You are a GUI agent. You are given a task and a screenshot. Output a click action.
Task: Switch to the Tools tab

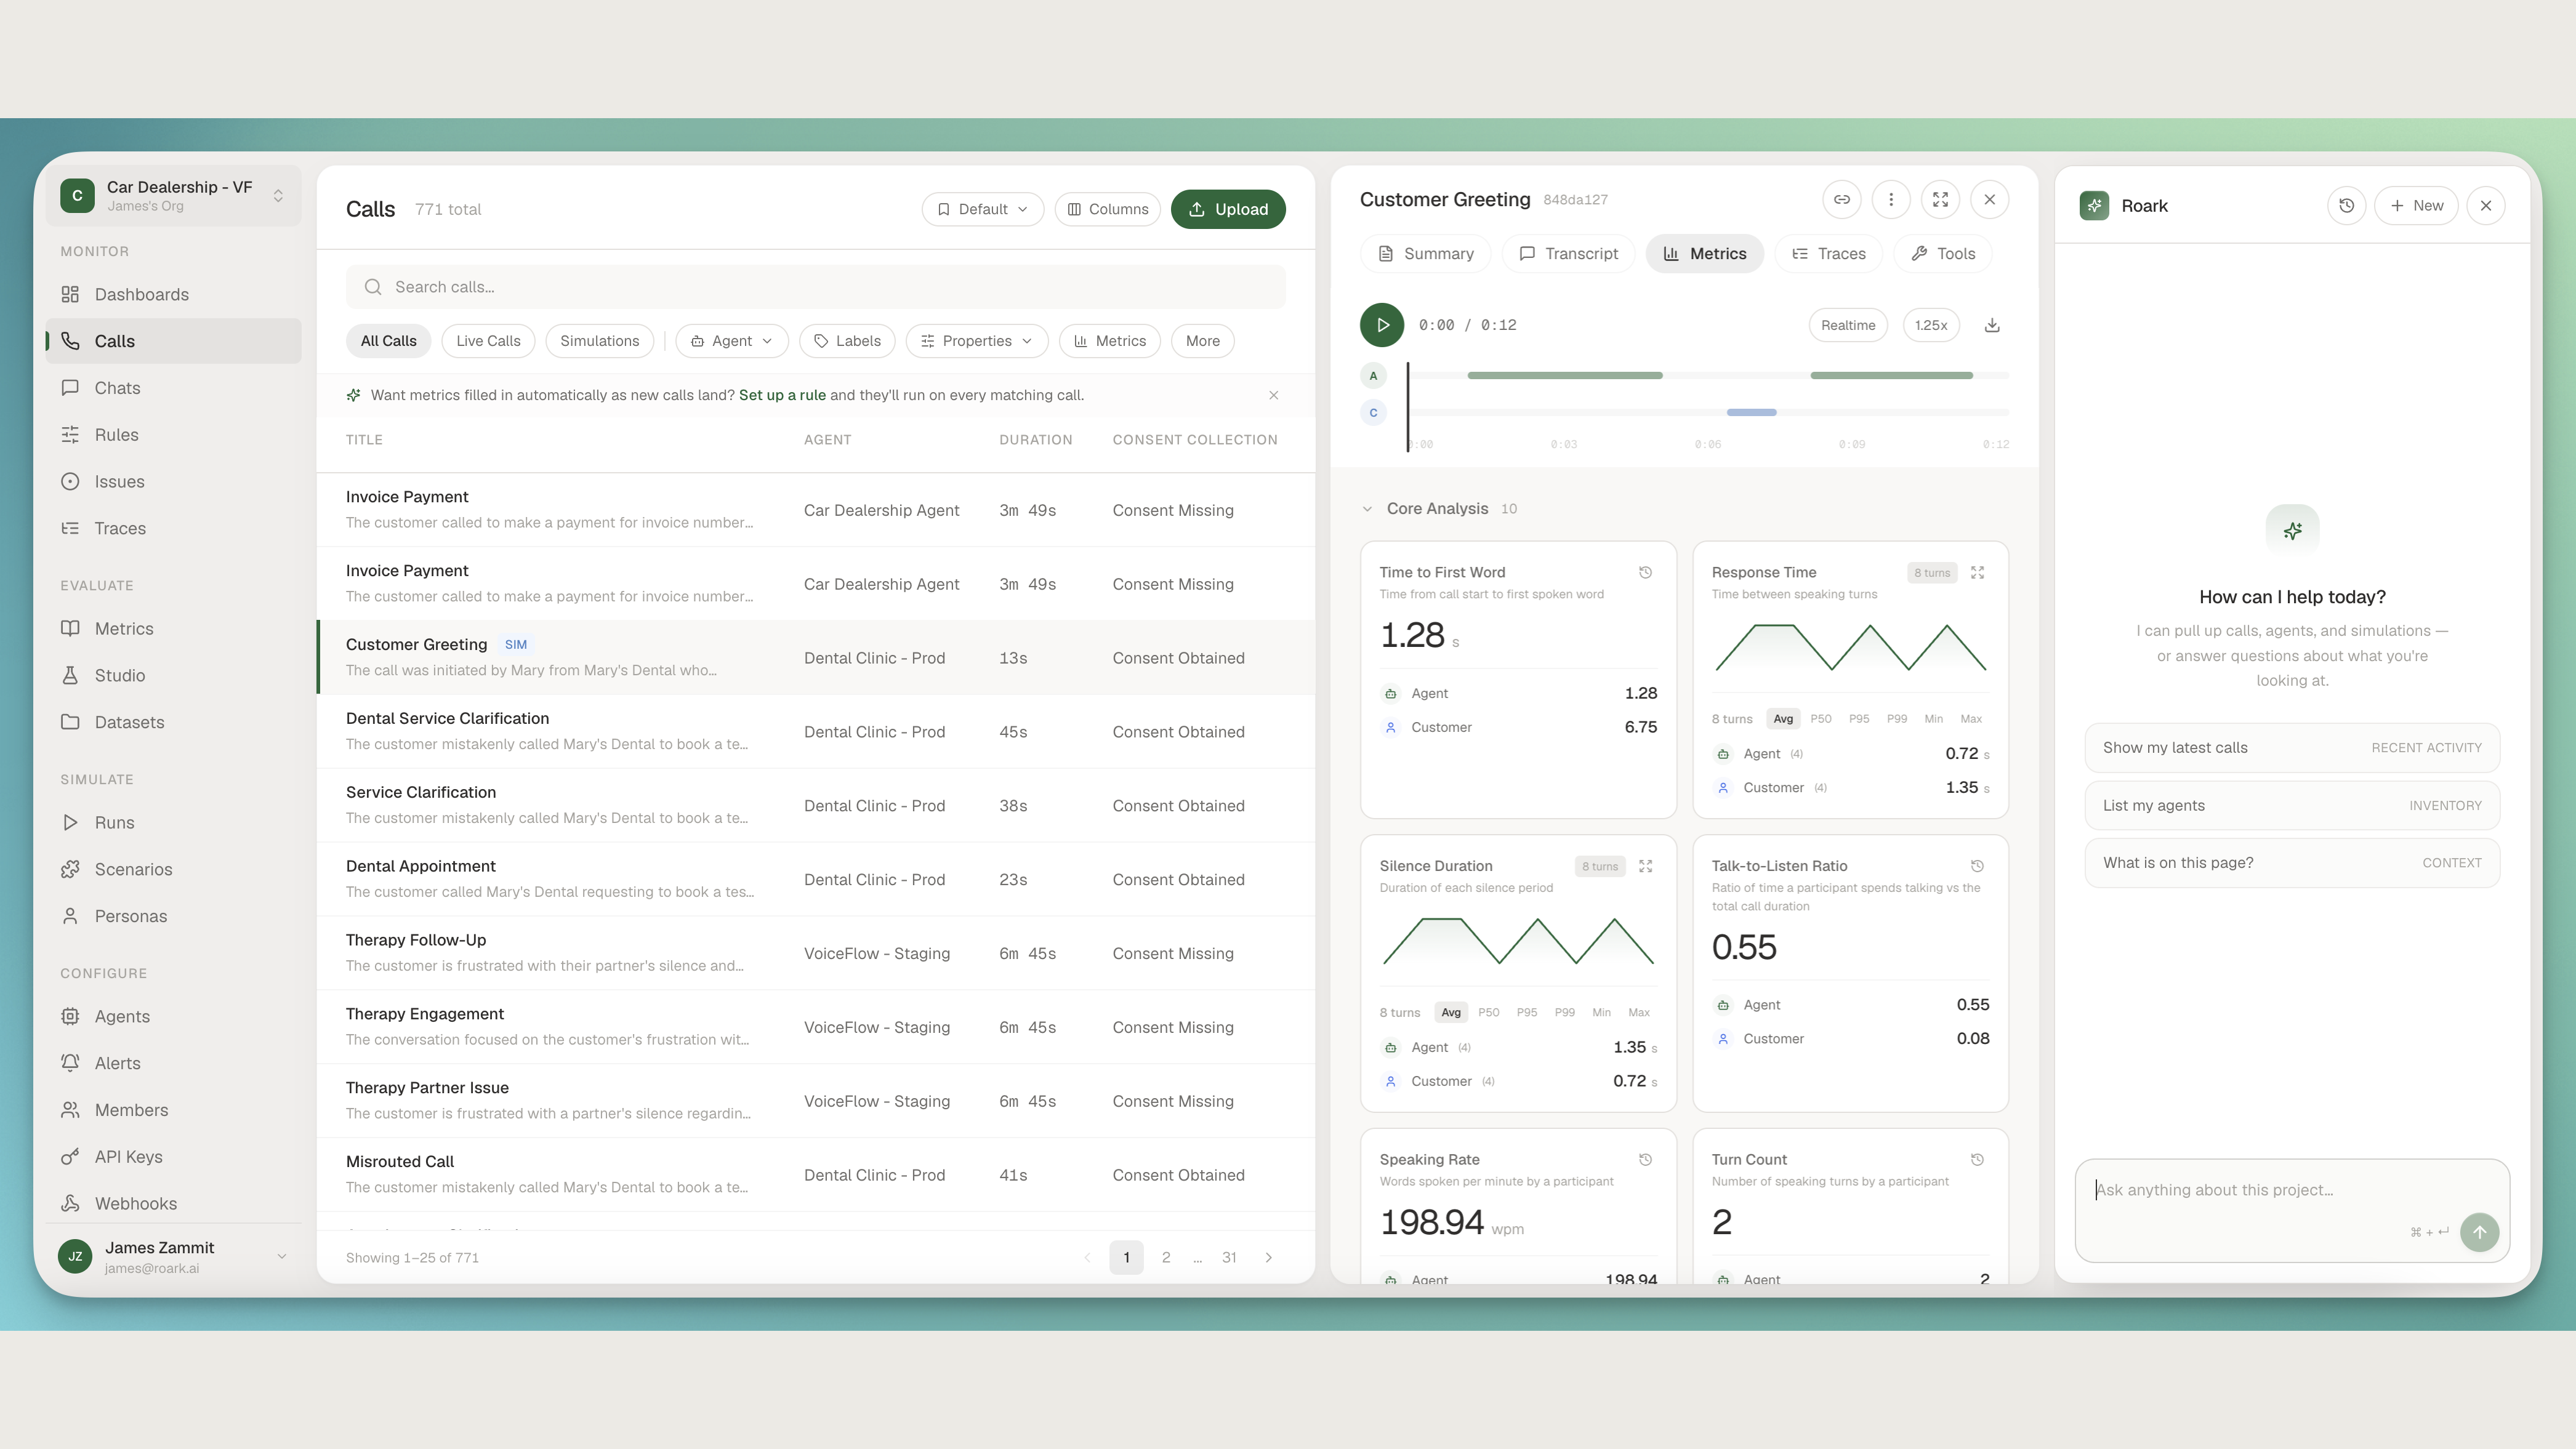(x=1942, y=254)
